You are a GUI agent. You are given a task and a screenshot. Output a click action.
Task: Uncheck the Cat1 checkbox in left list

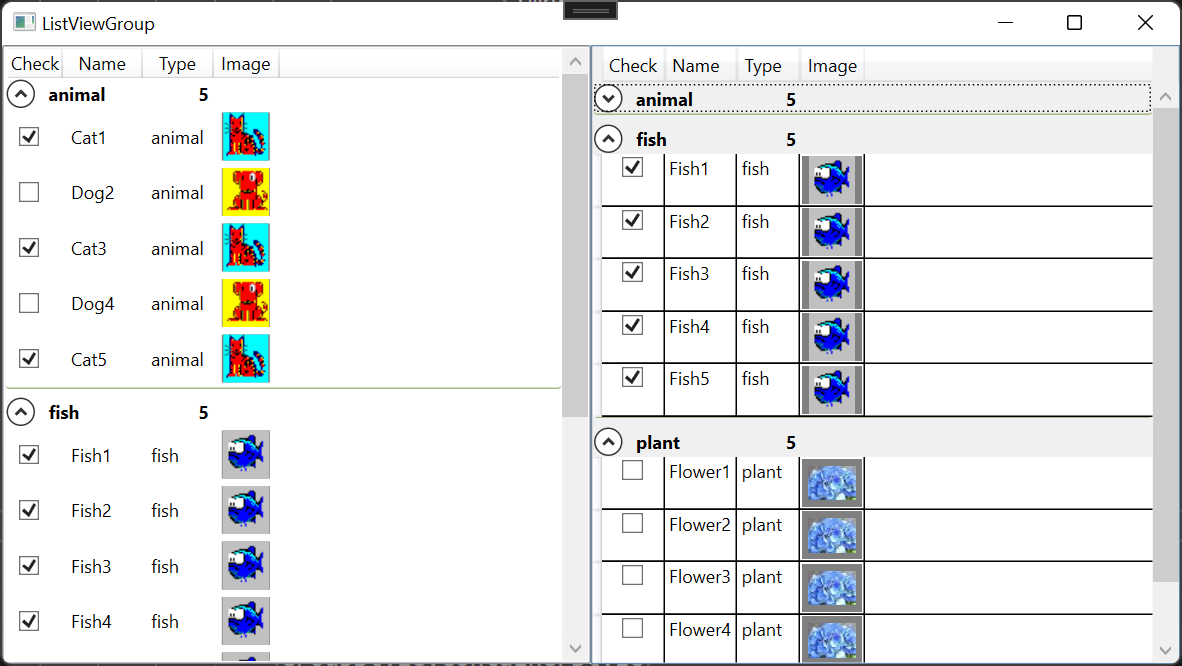click(x=29, y=137)
